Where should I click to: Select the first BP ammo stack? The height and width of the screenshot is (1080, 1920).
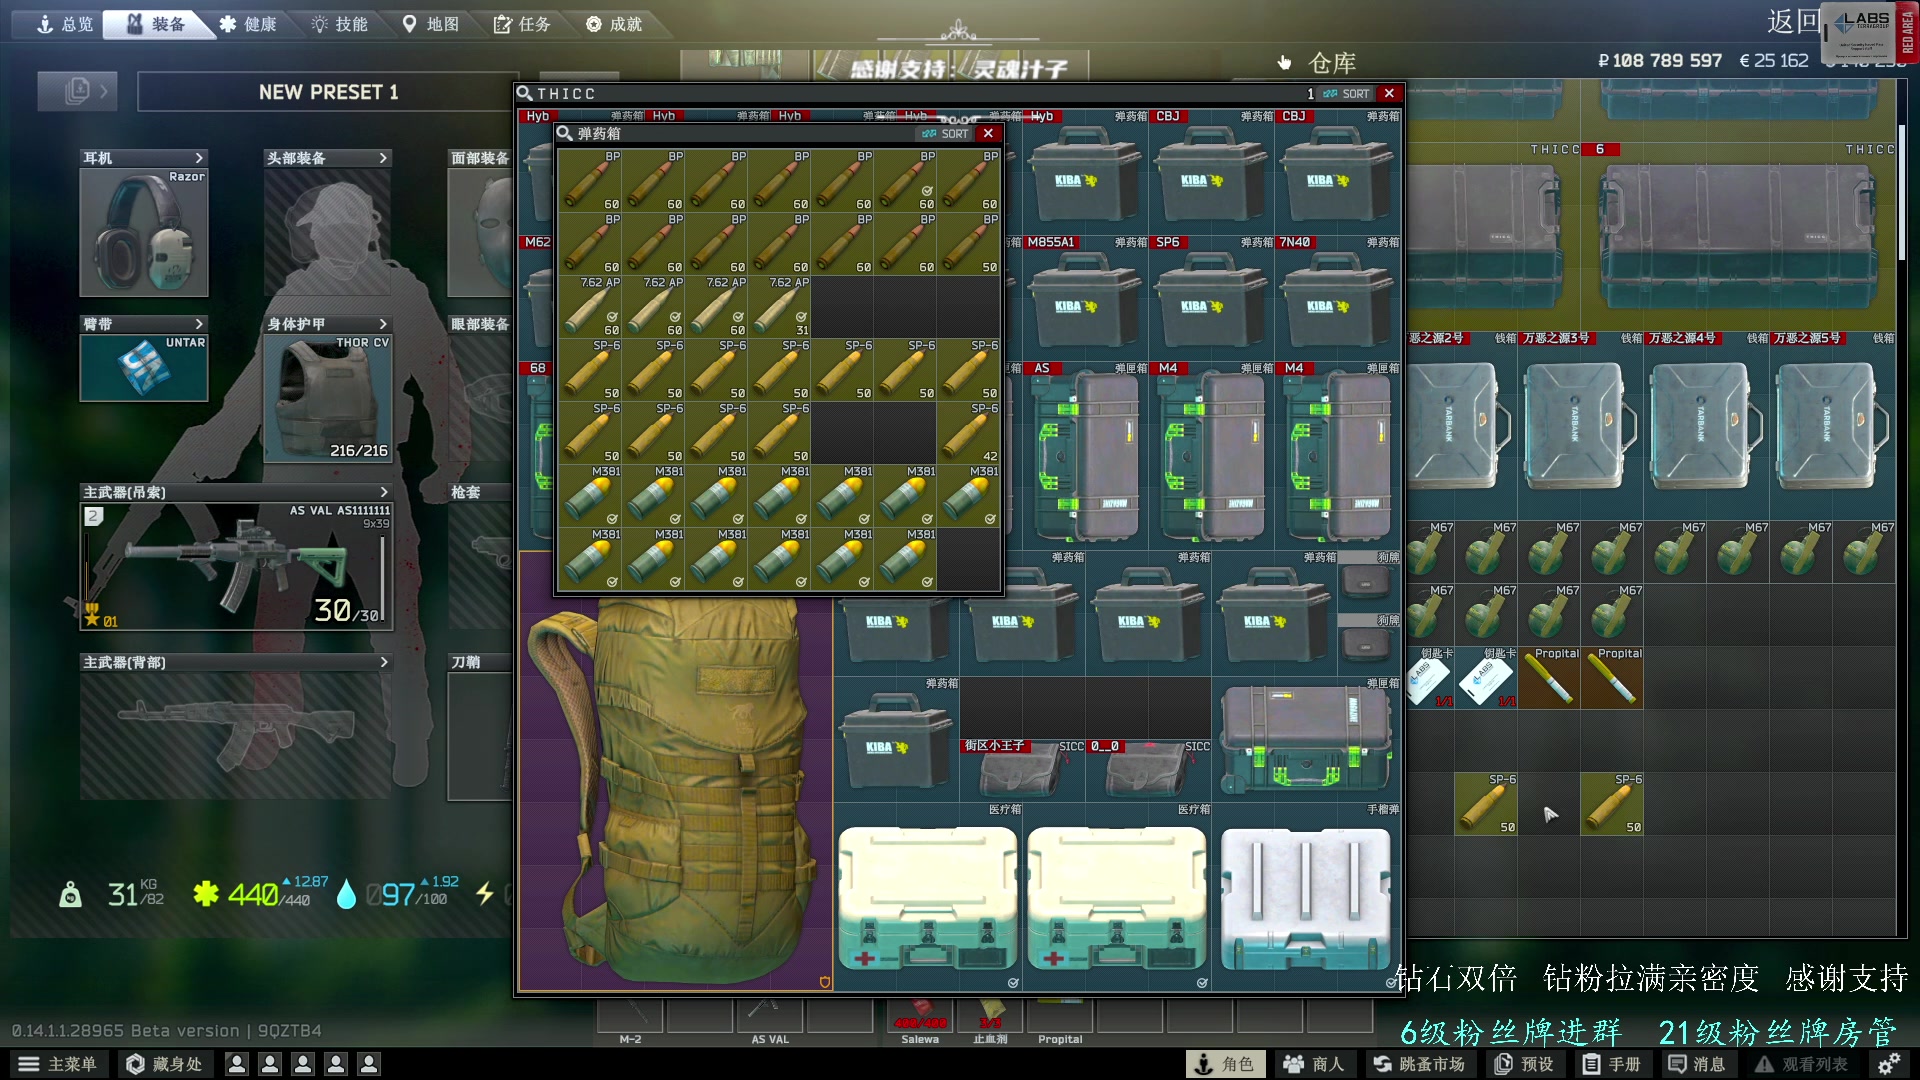click(590, 180)
